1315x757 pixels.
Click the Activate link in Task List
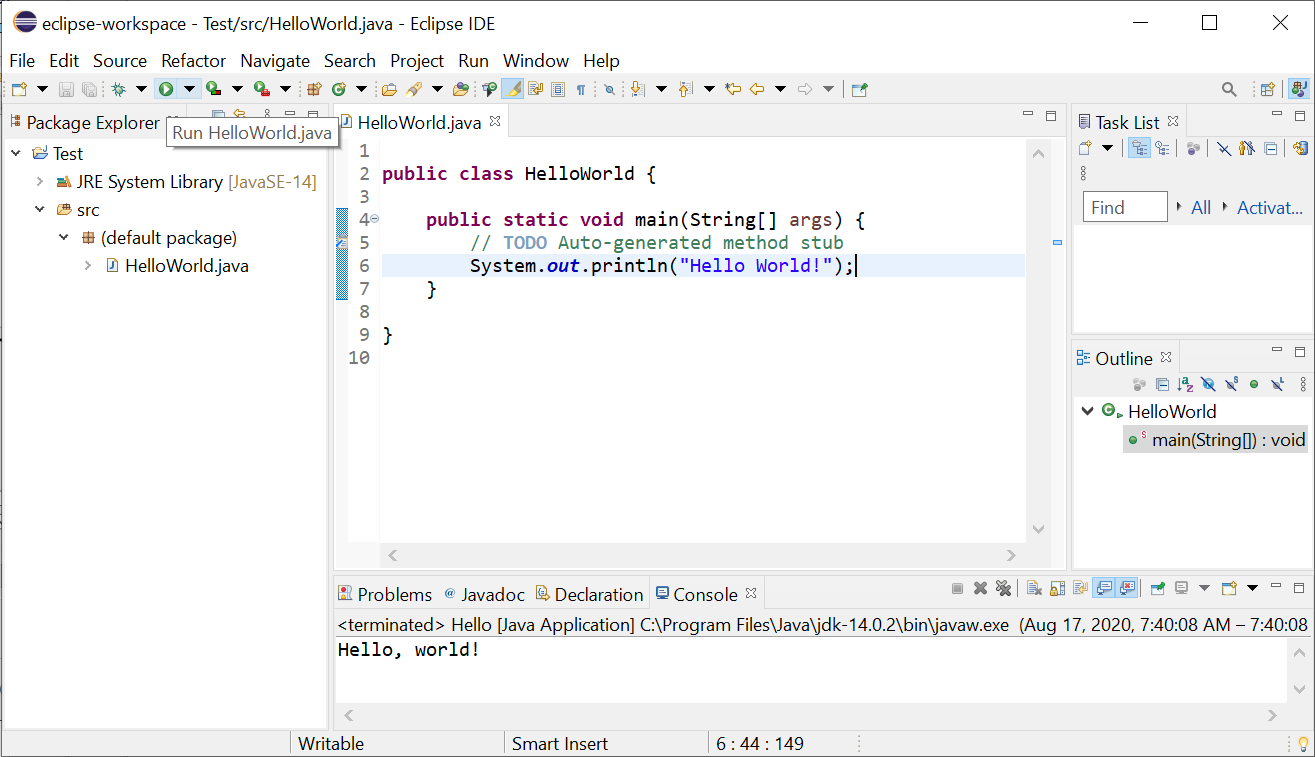1270,207
